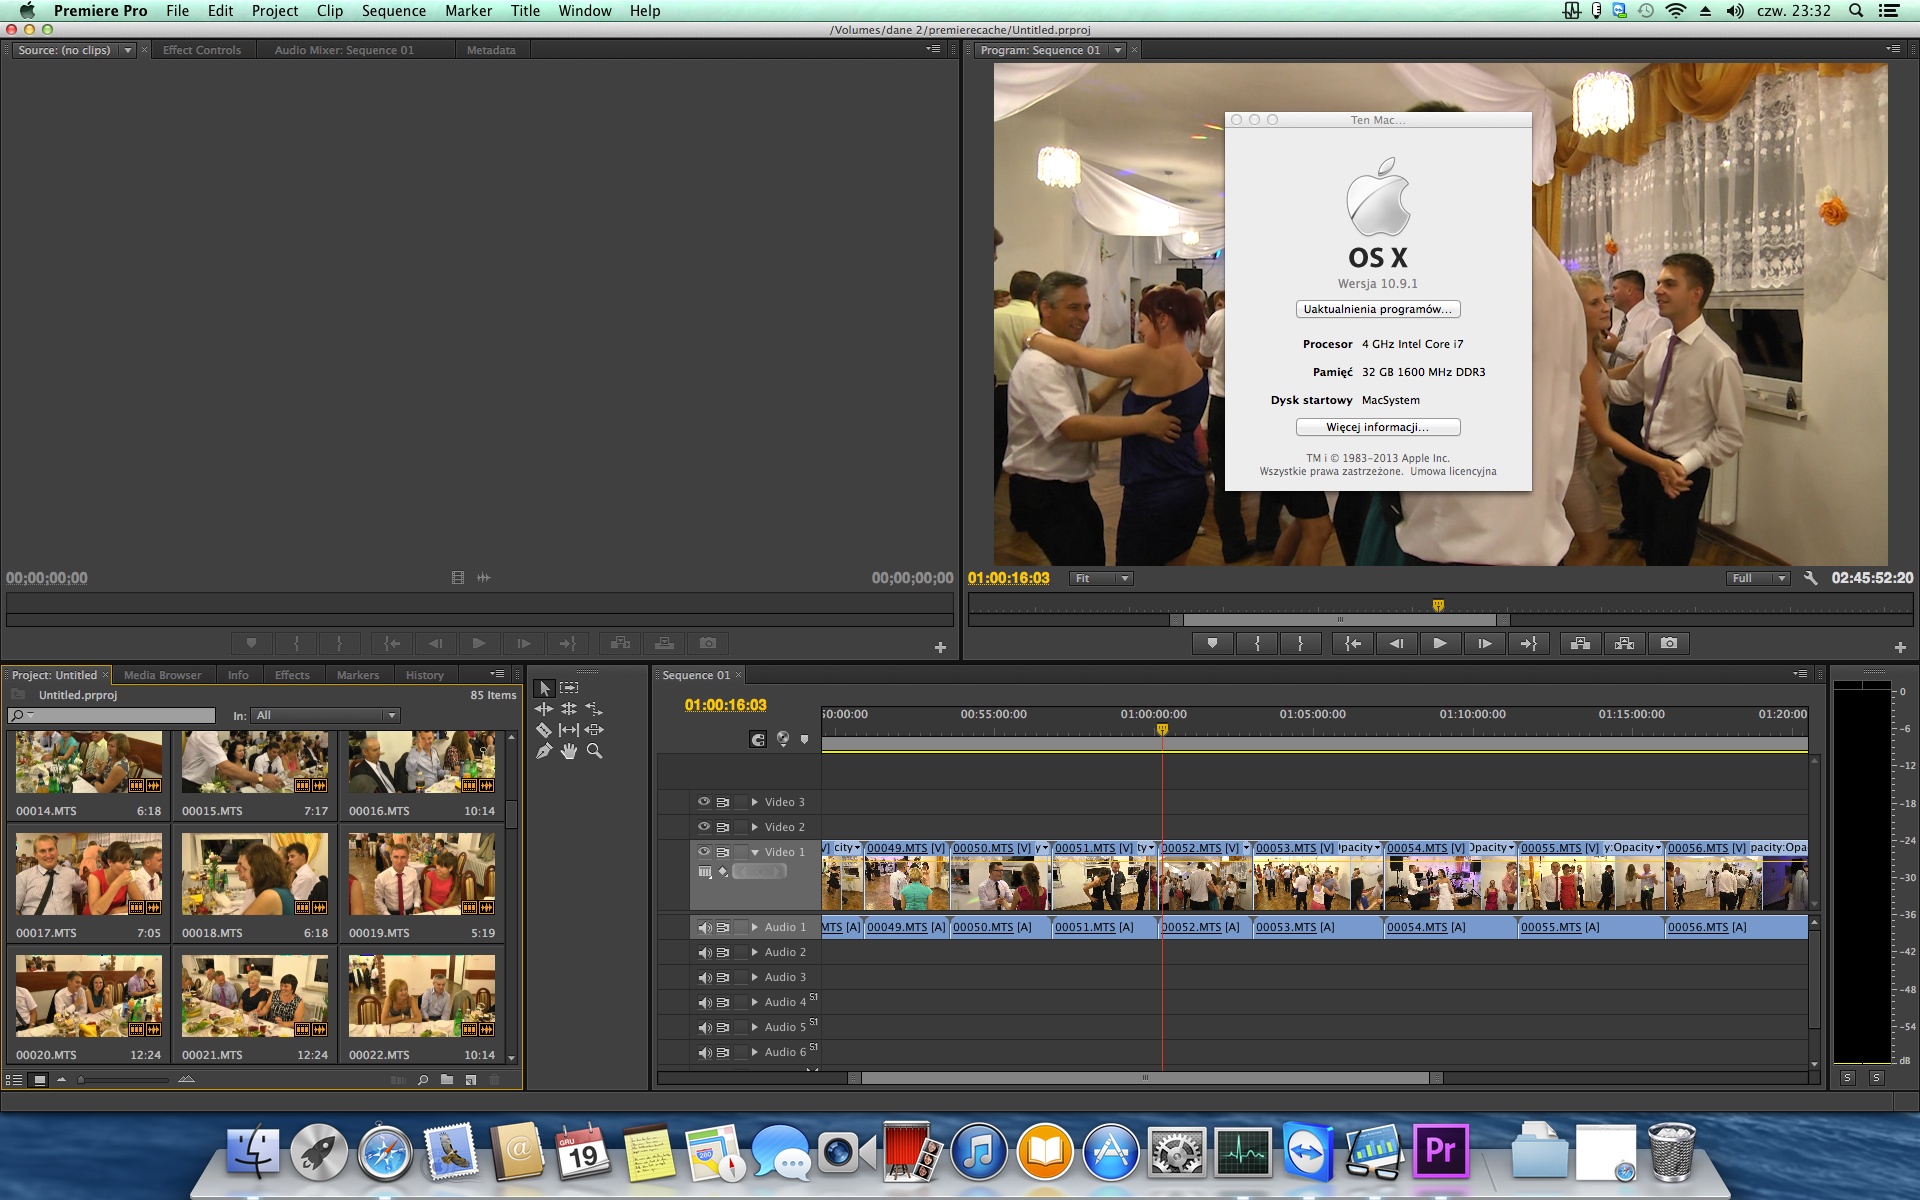Export a frame with the camera icon
This screenshot has height=1200, width=1920.
coord(1669,644)
